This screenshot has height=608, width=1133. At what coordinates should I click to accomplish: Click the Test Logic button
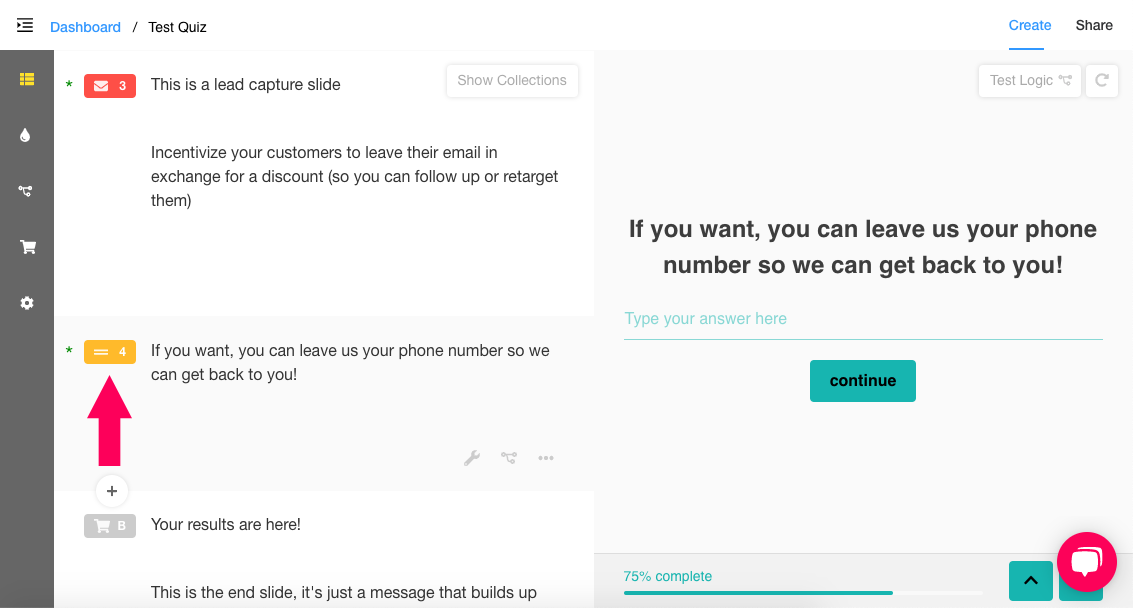pyautogui.click(x=1030, y=80)
